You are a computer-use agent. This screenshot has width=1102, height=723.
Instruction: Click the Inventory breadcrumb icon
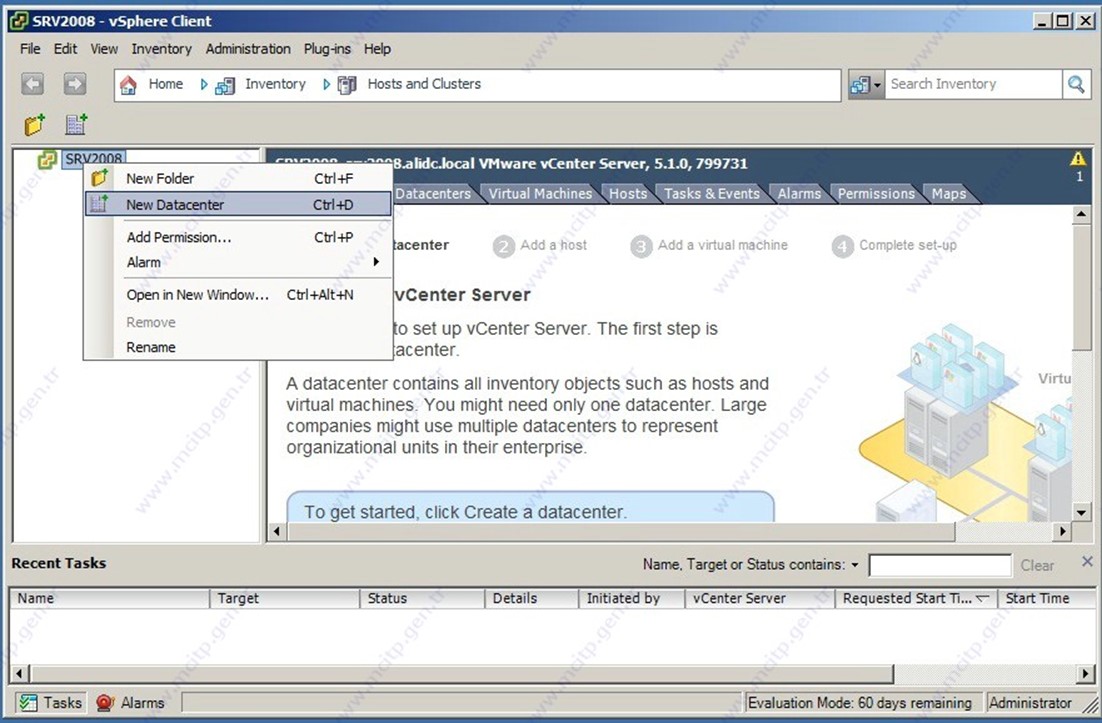[225, 86]
